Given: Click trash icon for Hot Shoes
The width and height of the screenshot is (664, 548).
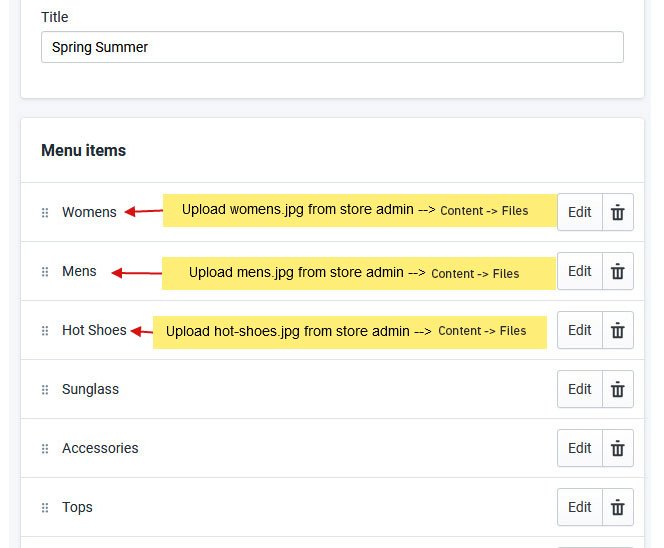Looking at the screenshot, I should coord(618,330).
